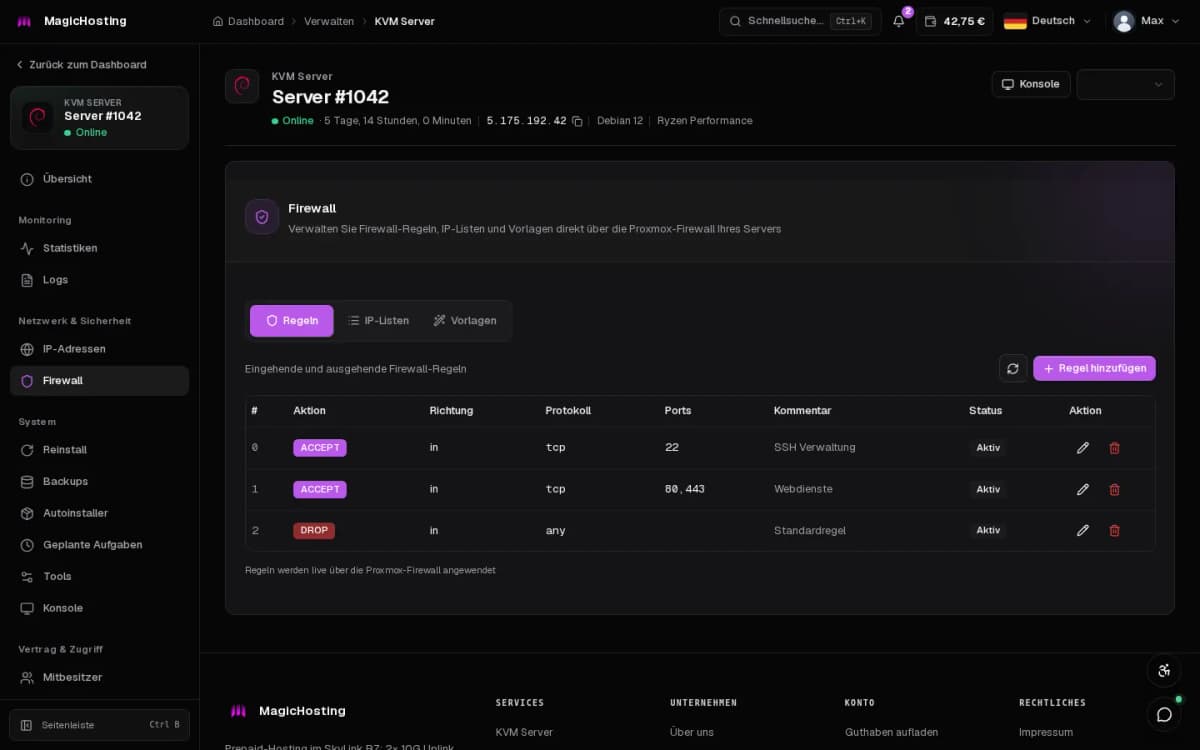Open Backups in the sidebar
Screen dimensions: 1200x750
click(99, 481)
